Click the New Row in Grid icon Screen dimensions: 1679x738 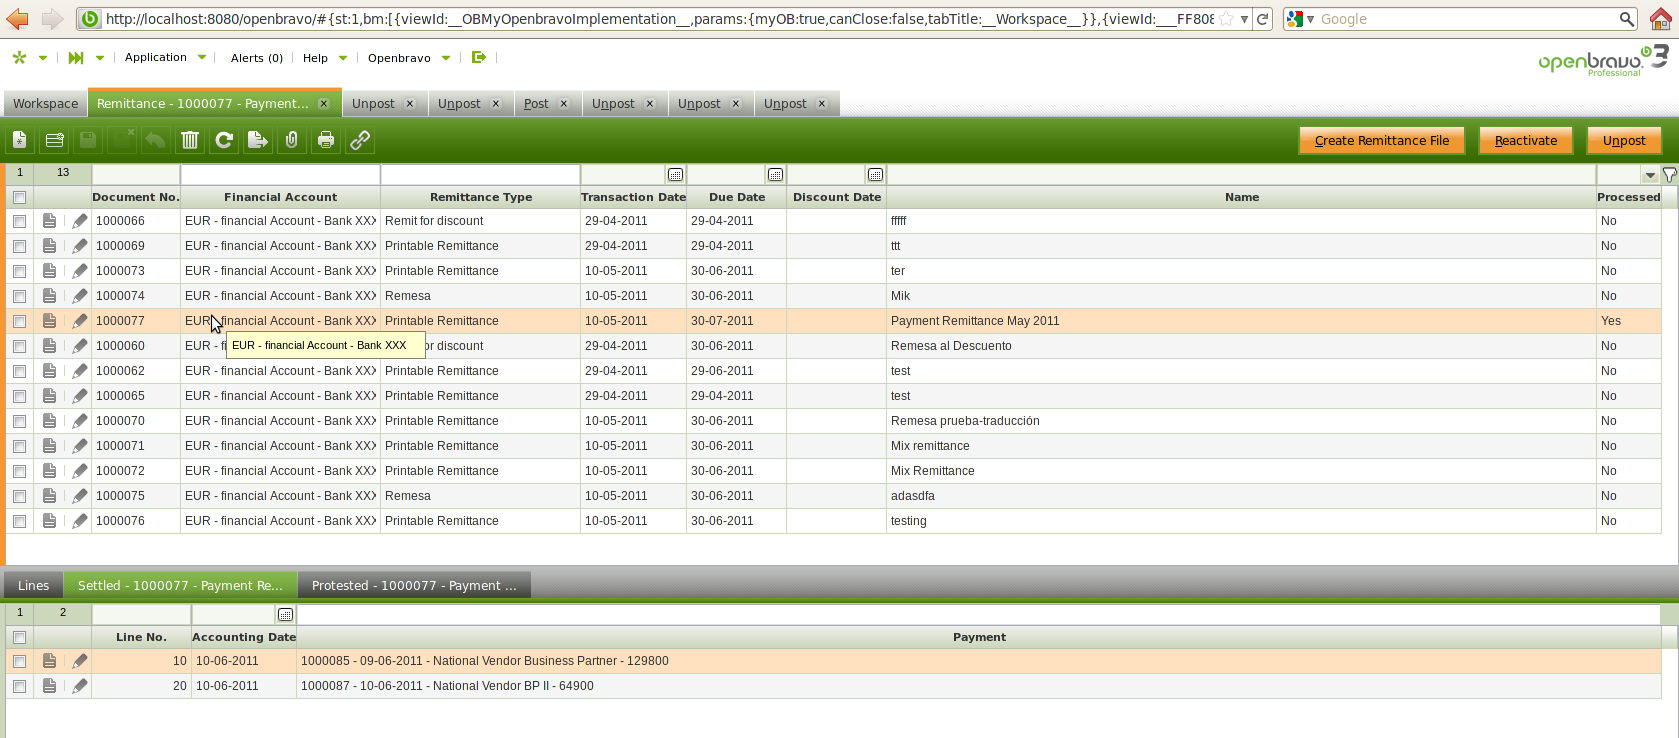coord(54,140)
